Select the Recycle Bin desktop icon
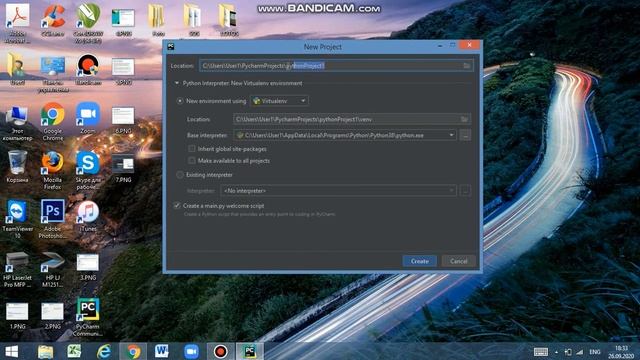The image size is (640, 360). [x=18, y=167]
